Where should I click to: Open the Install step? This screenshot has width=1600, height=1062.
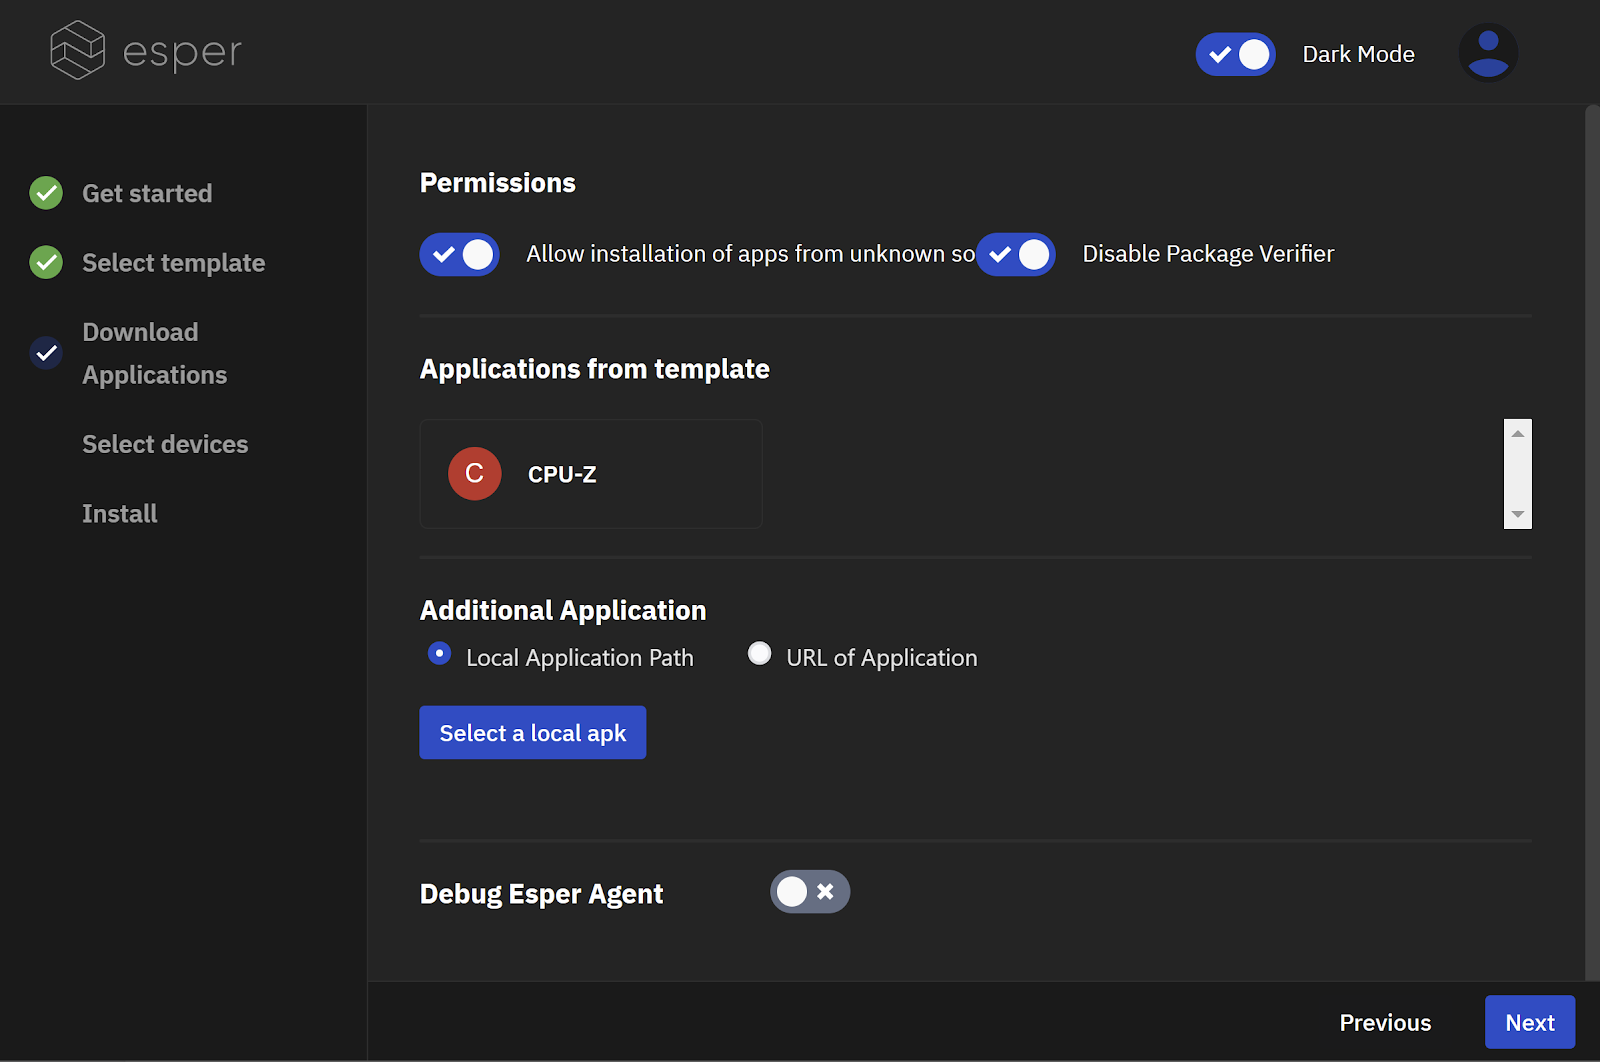coord(119,513)
